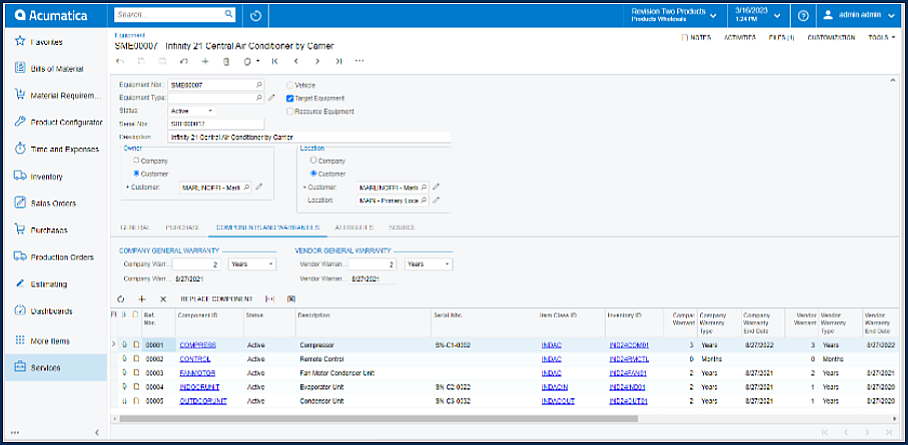
Task: Switch to the General tab
Action: pyautogui.click(x=134, y=228)
